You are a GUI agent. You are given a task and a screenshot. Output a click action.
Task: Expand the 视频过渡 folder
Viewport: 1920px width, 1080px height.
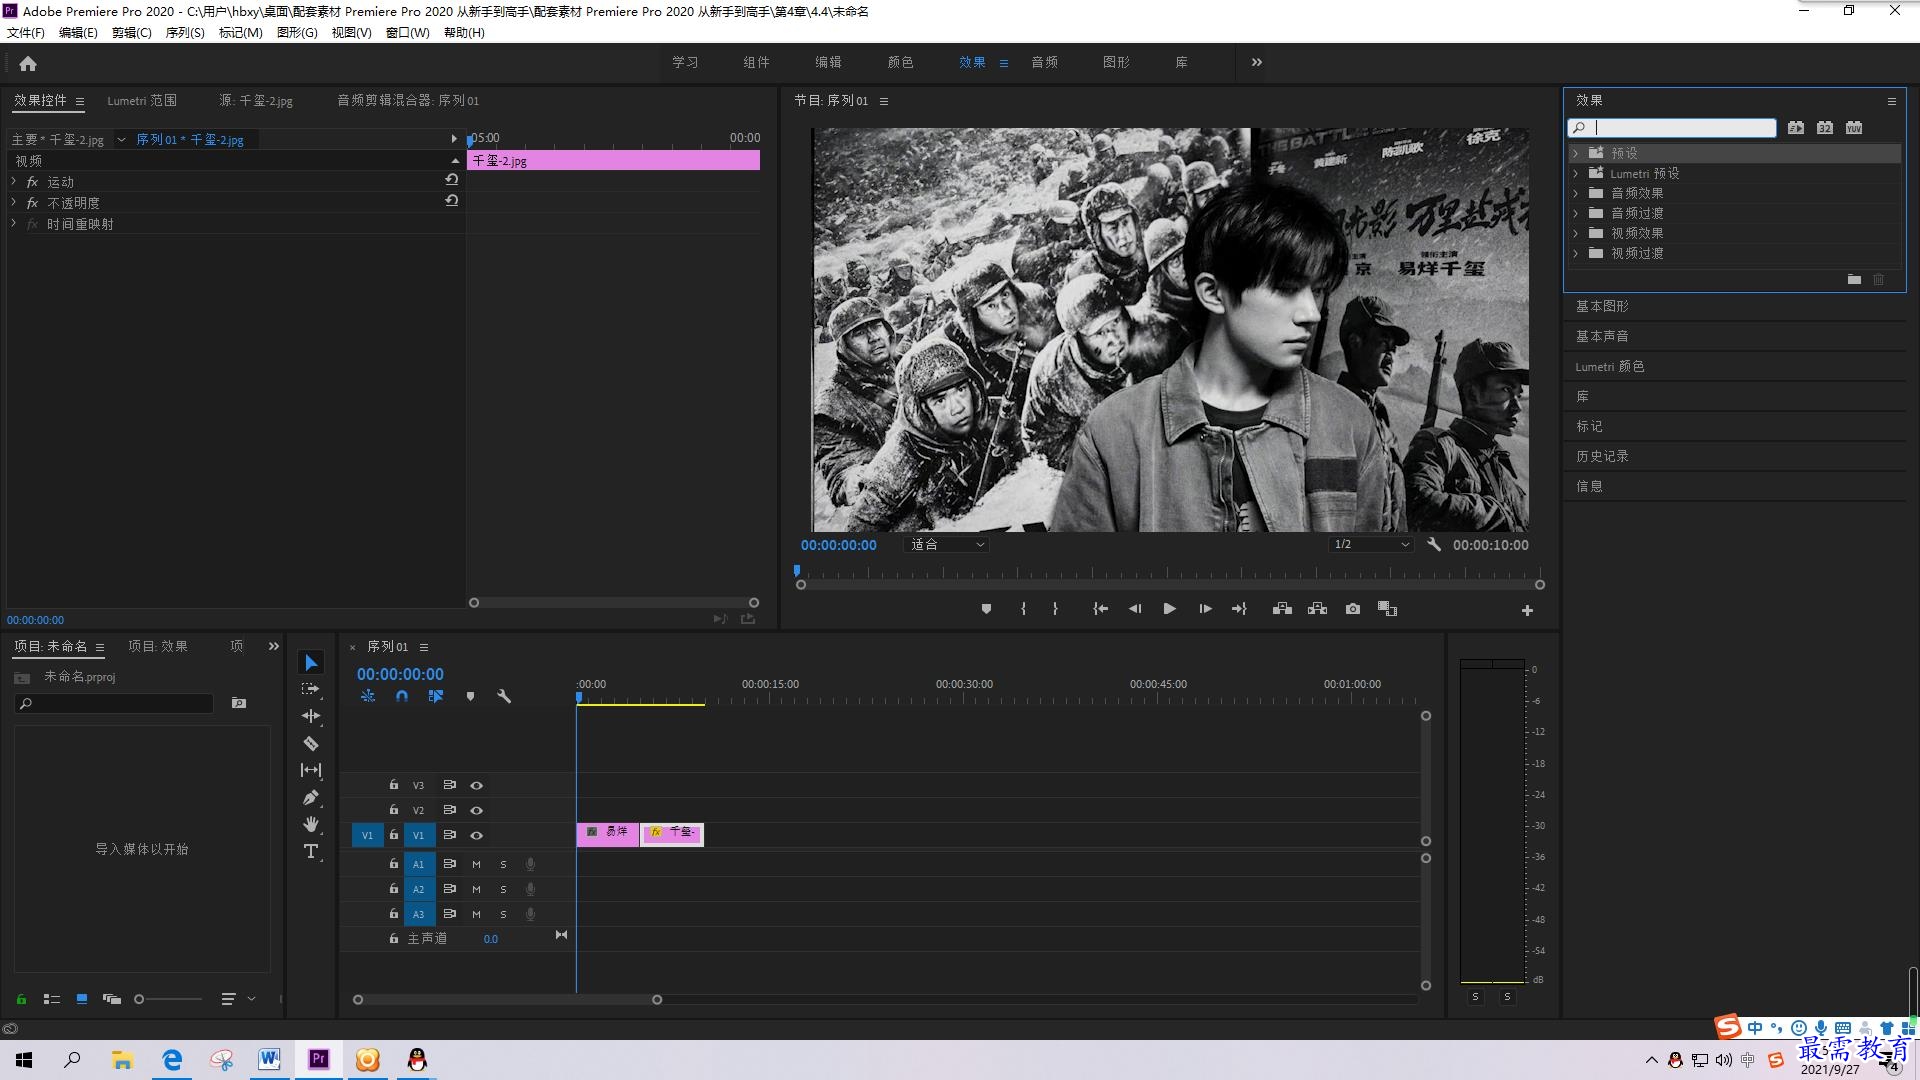[1576, 253]
